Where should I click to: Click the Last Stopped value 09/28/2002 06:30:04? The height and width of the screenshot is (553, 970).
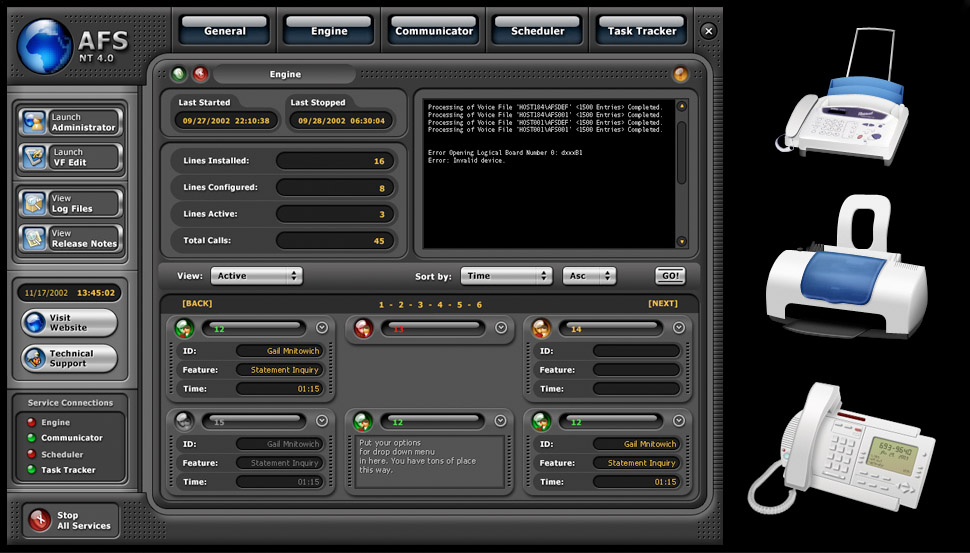point(341,121)
